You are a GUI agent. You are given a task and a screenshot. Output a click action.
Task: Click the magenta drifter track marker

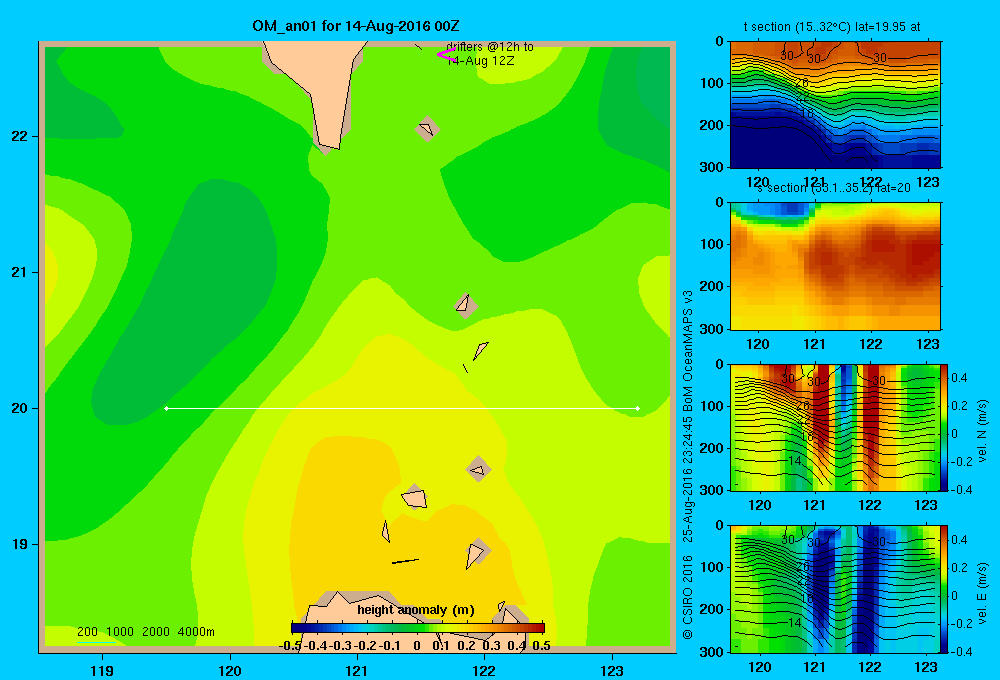[x=445, y=55]
